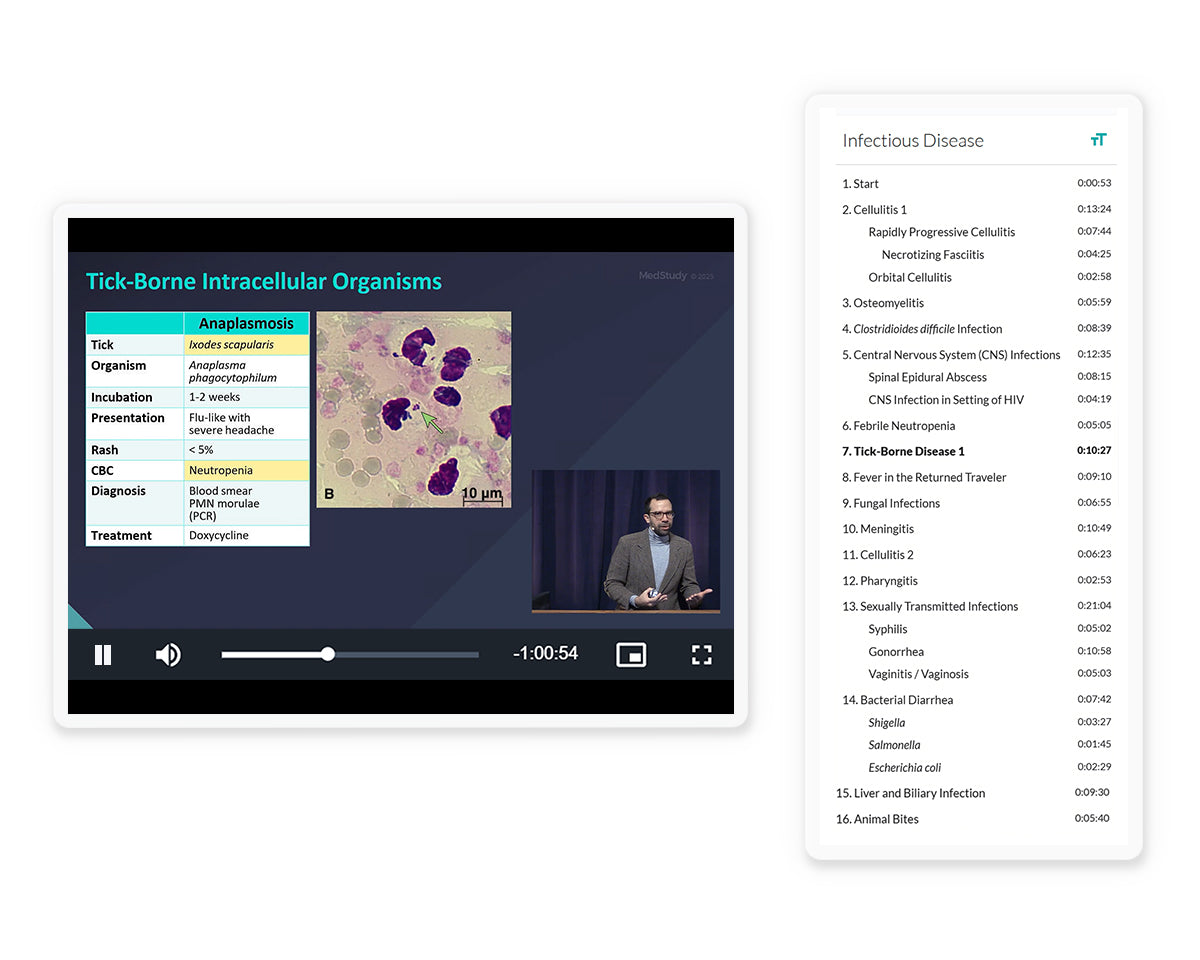Open chapter 16. Animal Bites
This screenshot has width=1200, height=960.
877,819
